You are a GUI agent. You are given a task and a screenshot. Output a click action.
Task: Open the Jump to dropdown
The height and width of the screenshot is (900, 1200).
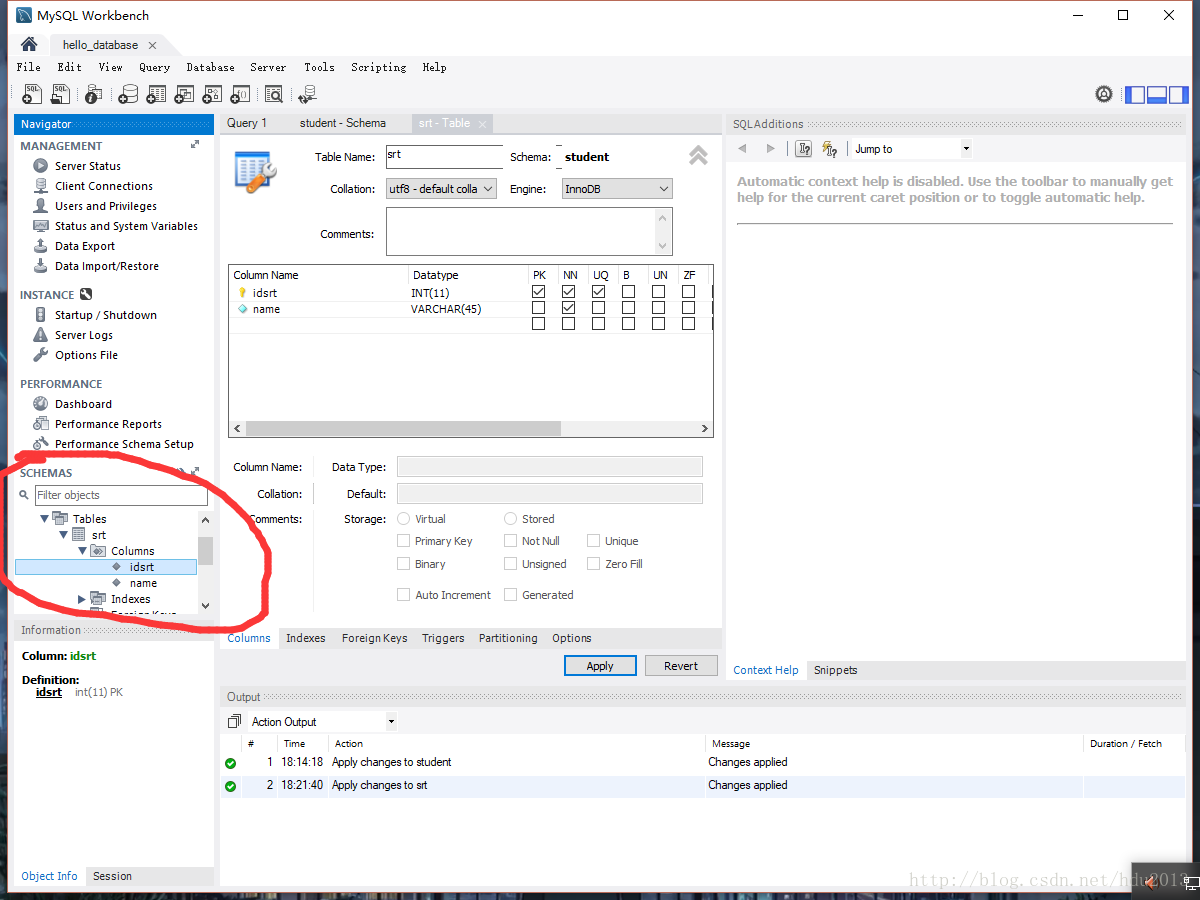(x=911, y=149)
